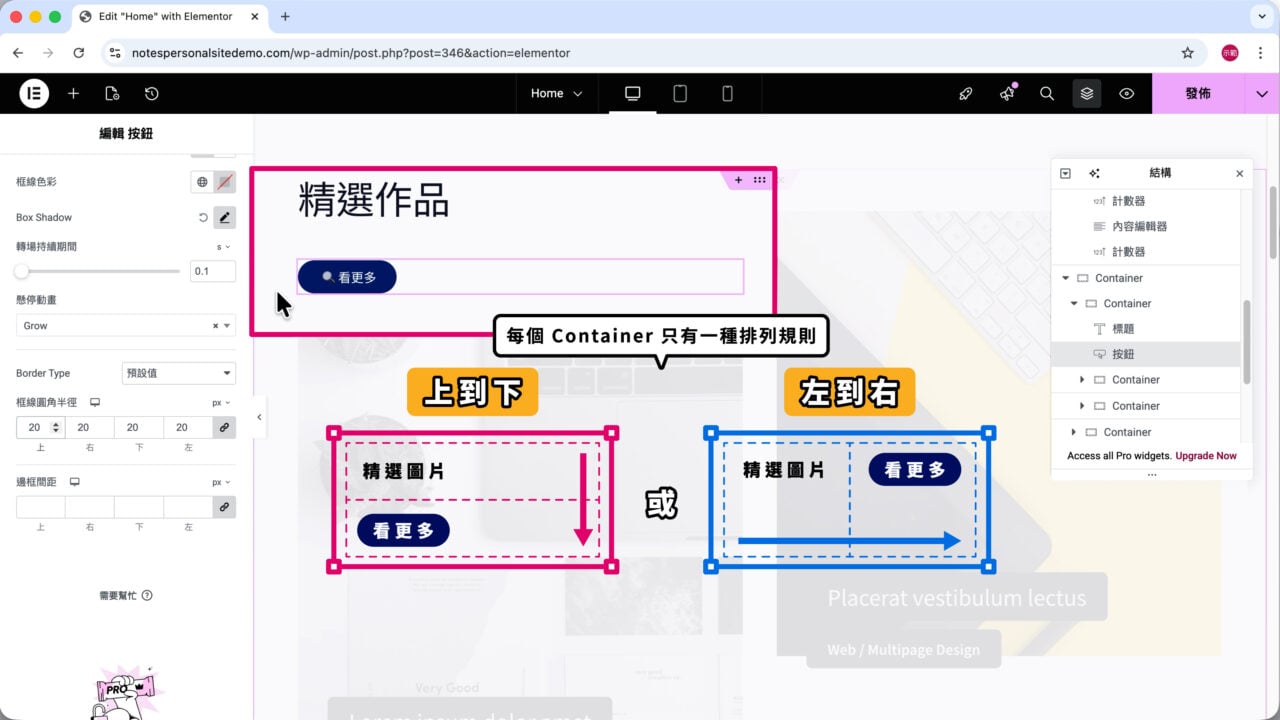
Task: Toggle linked values for 框線圓角半徑
Action: (x=224, y=427)
